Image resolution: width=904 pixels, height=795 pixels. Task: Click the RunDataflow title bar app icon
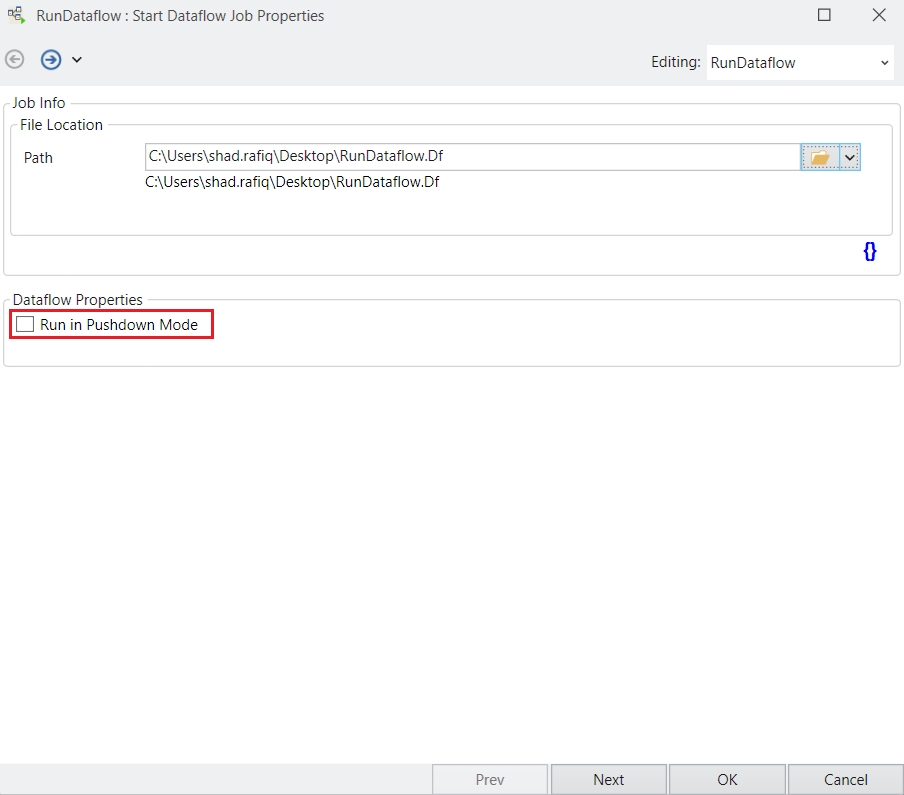(x=17, y=15)
